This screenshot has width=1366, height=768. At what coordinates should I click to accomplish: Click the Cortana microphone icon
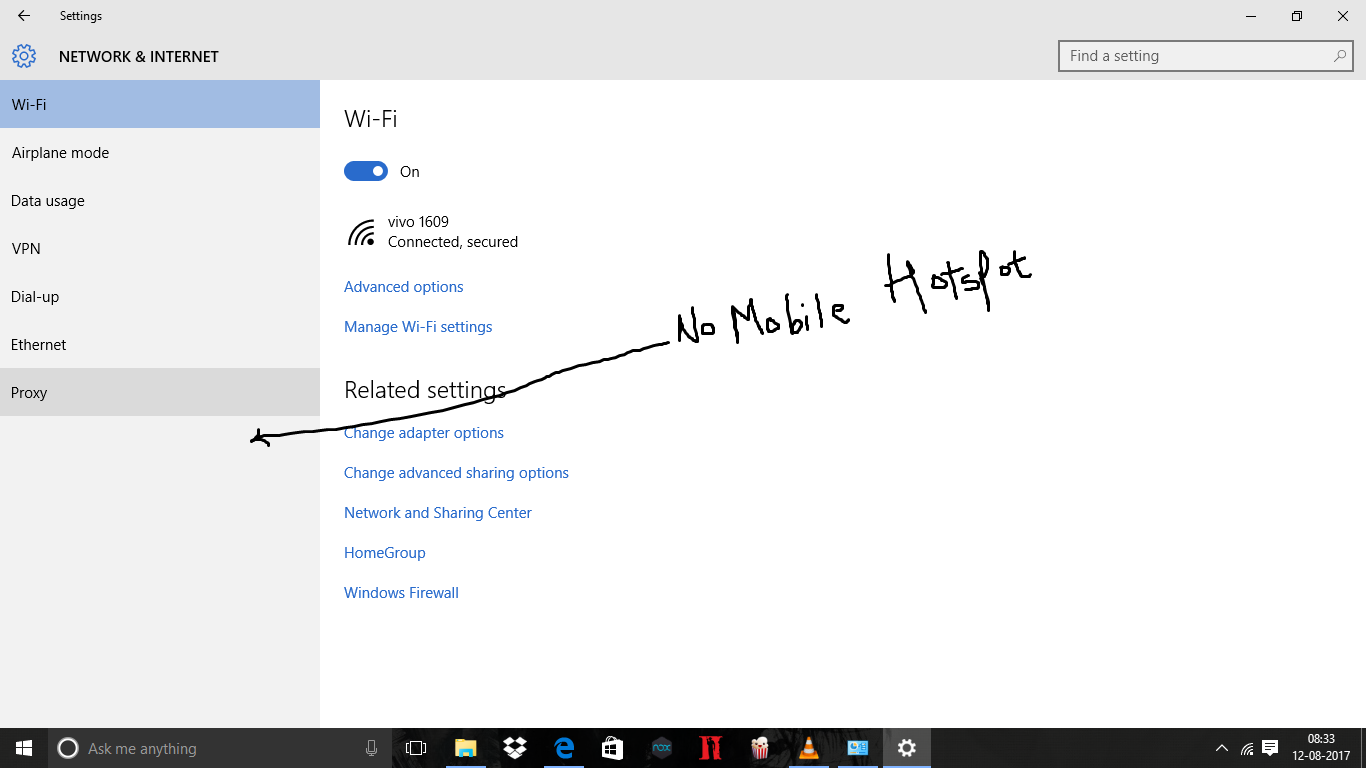pos(371,748)
